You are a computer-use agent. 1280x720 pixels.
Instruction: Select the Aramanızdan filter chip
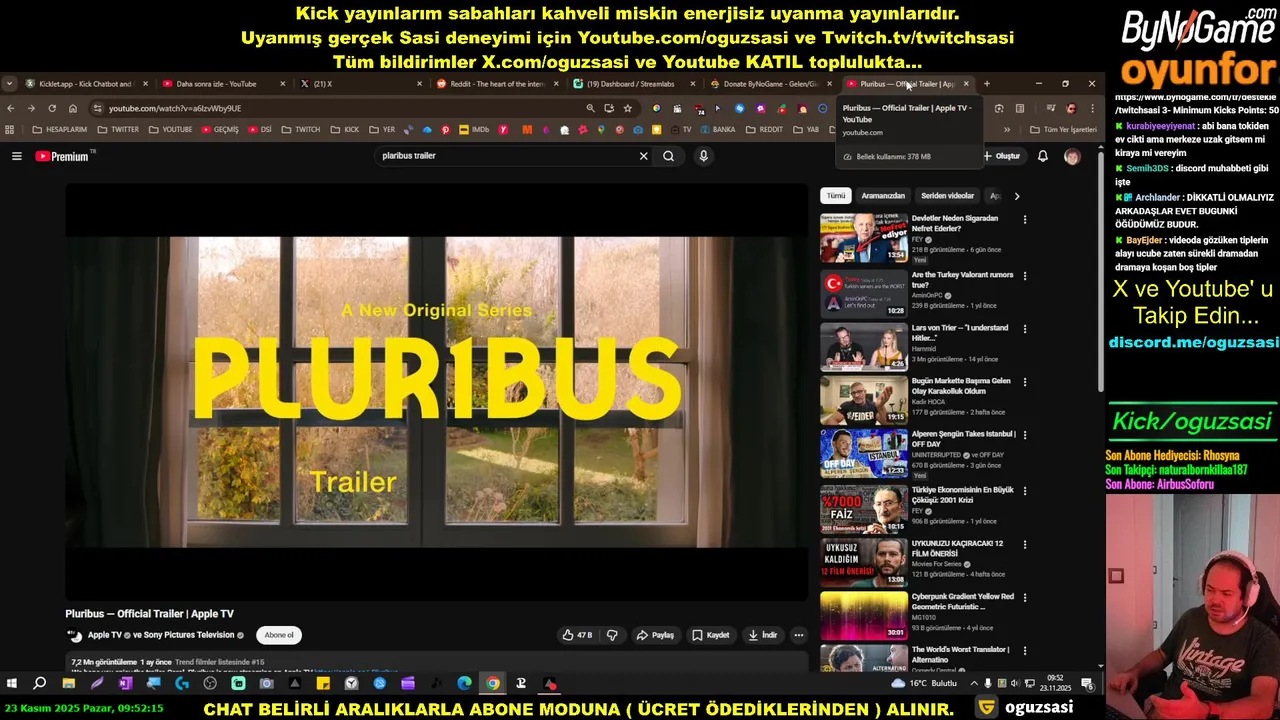883,196
